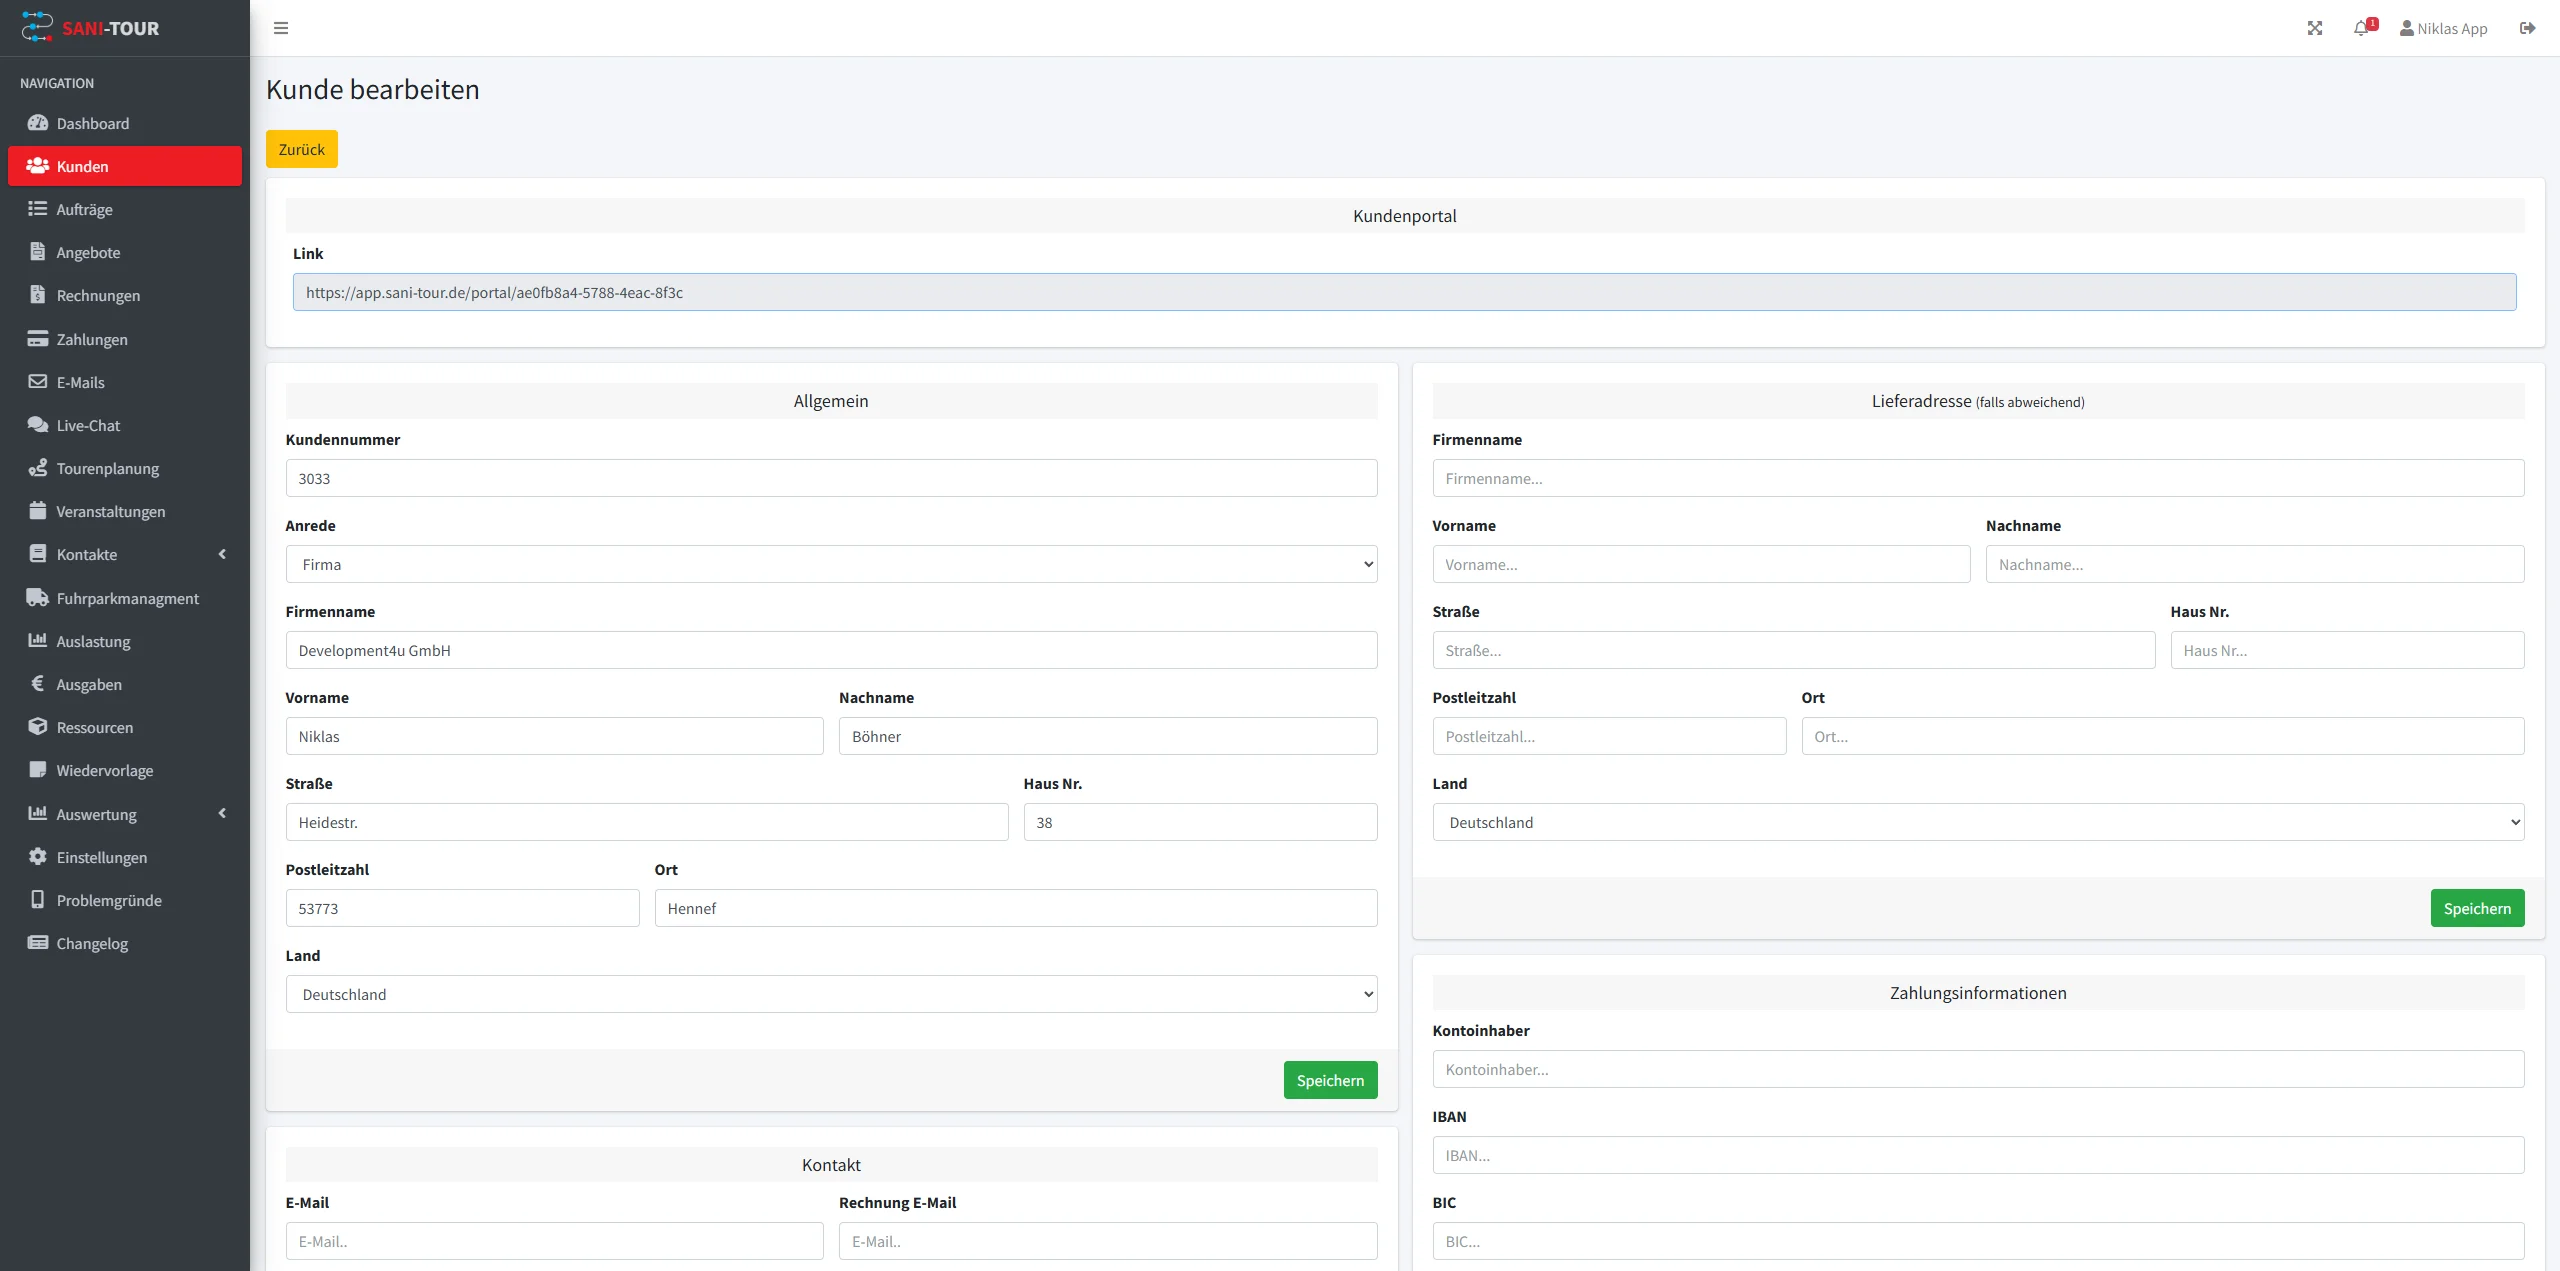Expand the Kontakte submenu chevron

222,554
